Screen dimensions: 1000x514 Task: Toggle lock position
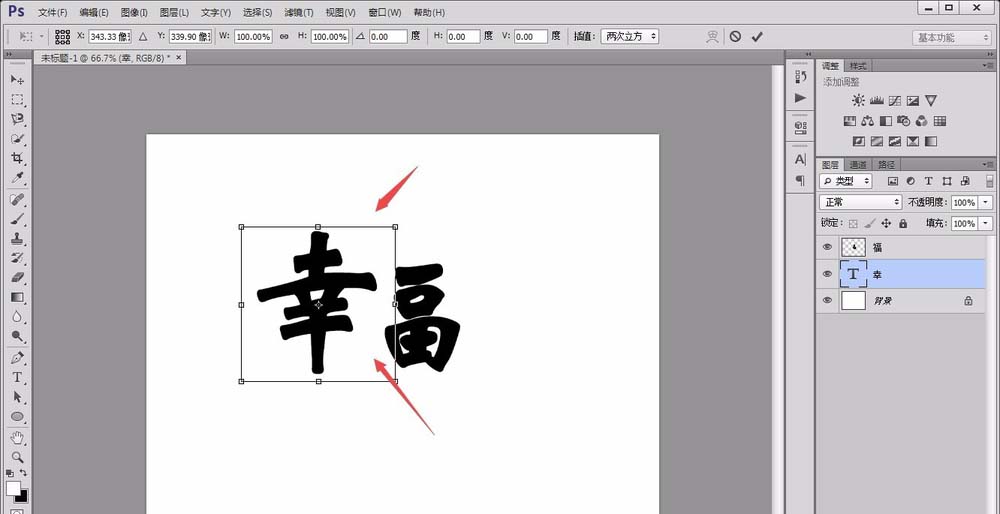coord(886,224)
